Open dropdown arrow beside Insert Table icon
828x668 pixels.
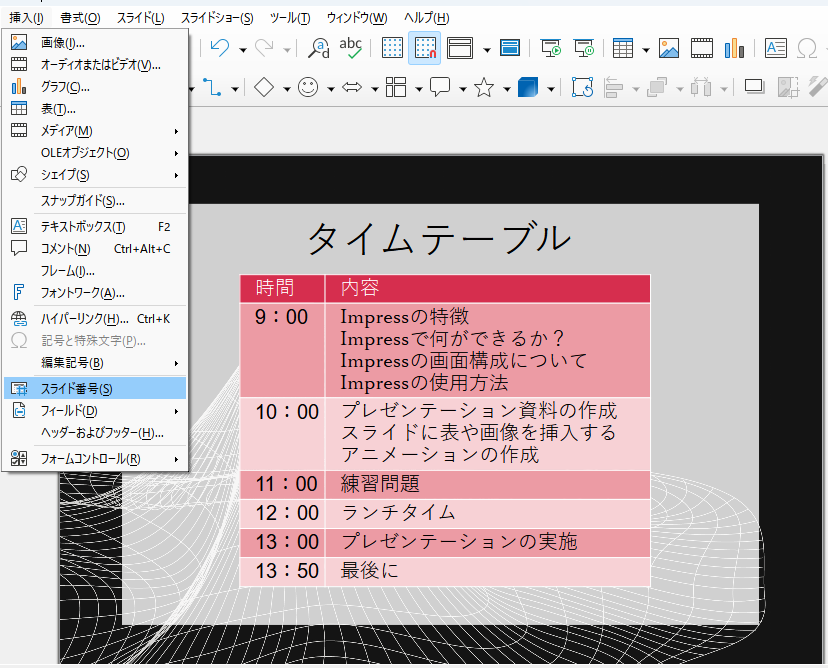coord(646,50)
